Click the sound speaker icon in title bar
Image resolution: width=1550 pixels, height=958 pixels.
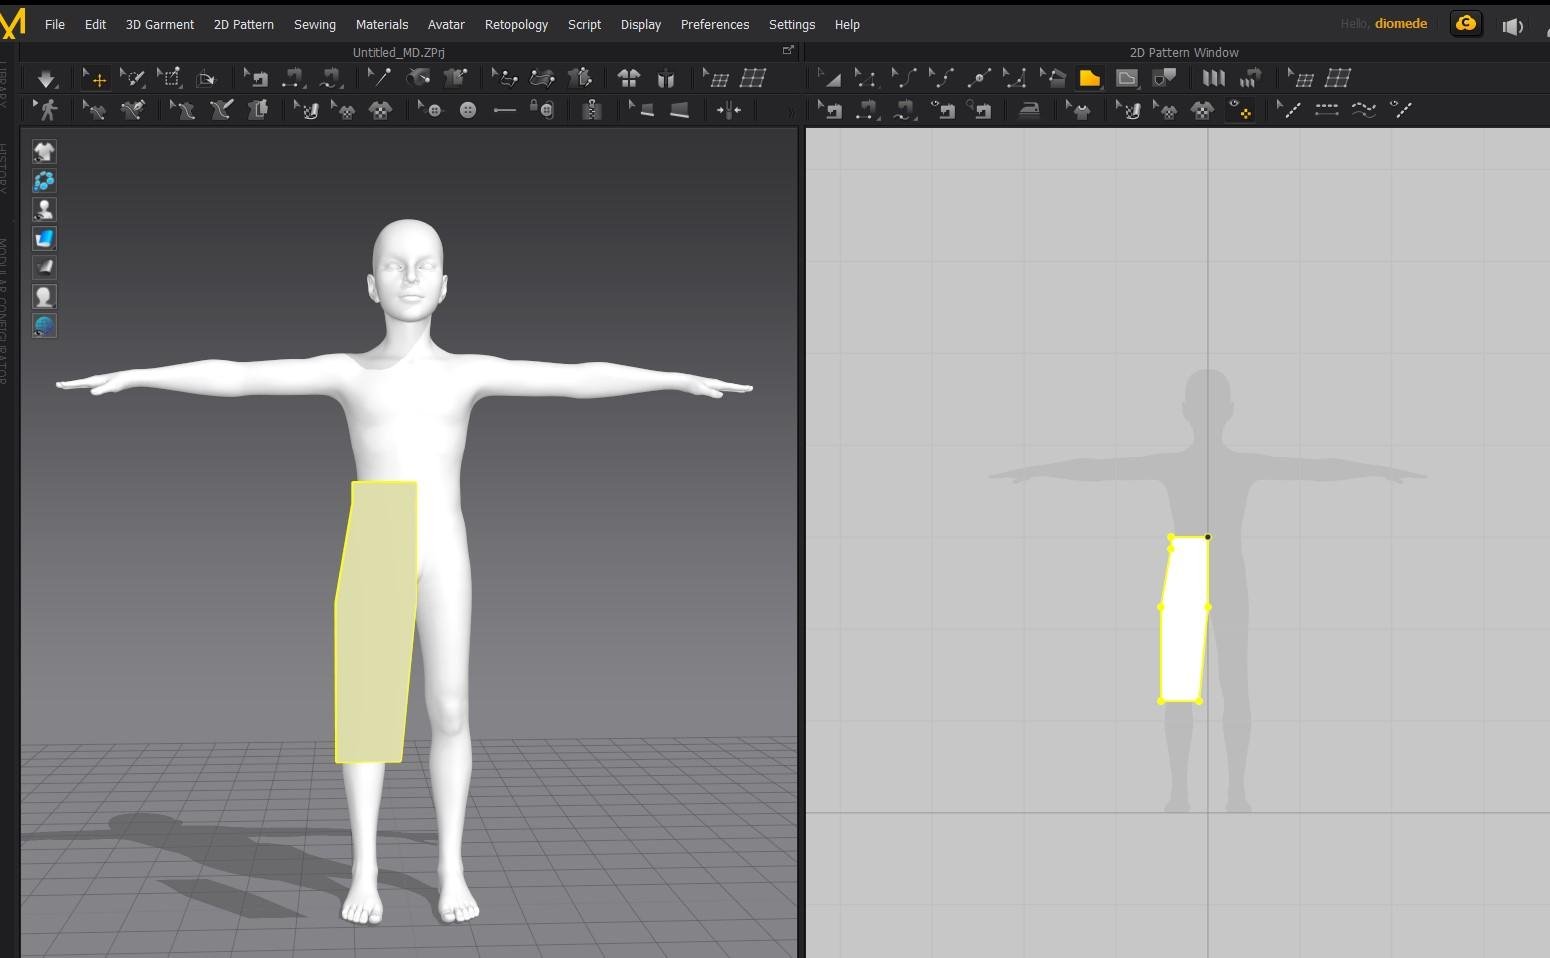pos(1512,25)
